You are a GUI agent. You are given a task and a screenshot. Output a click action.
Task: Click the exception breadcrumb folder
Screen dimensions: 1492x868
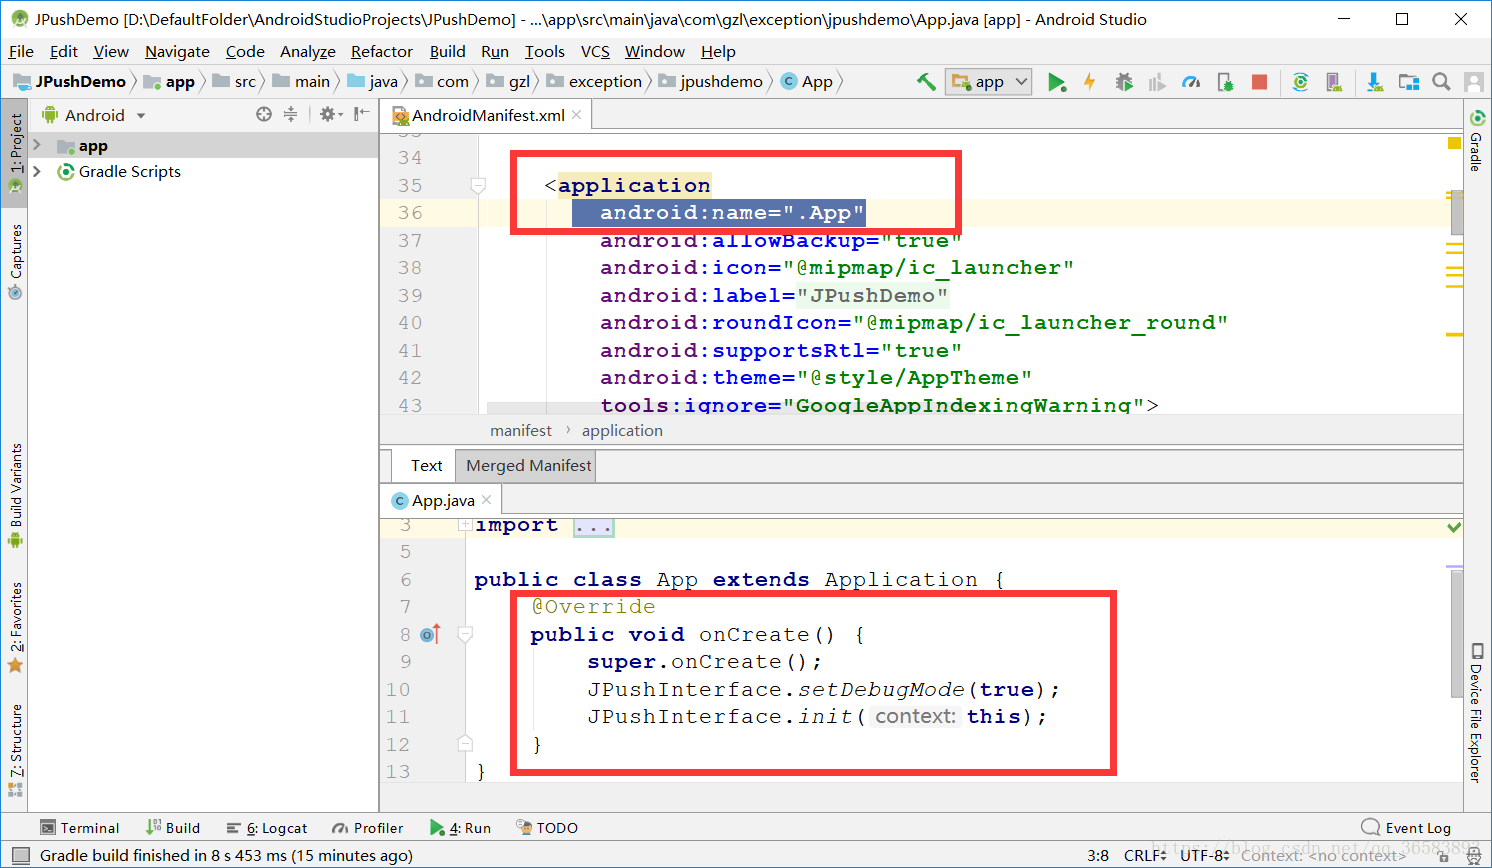coord(594,82)
